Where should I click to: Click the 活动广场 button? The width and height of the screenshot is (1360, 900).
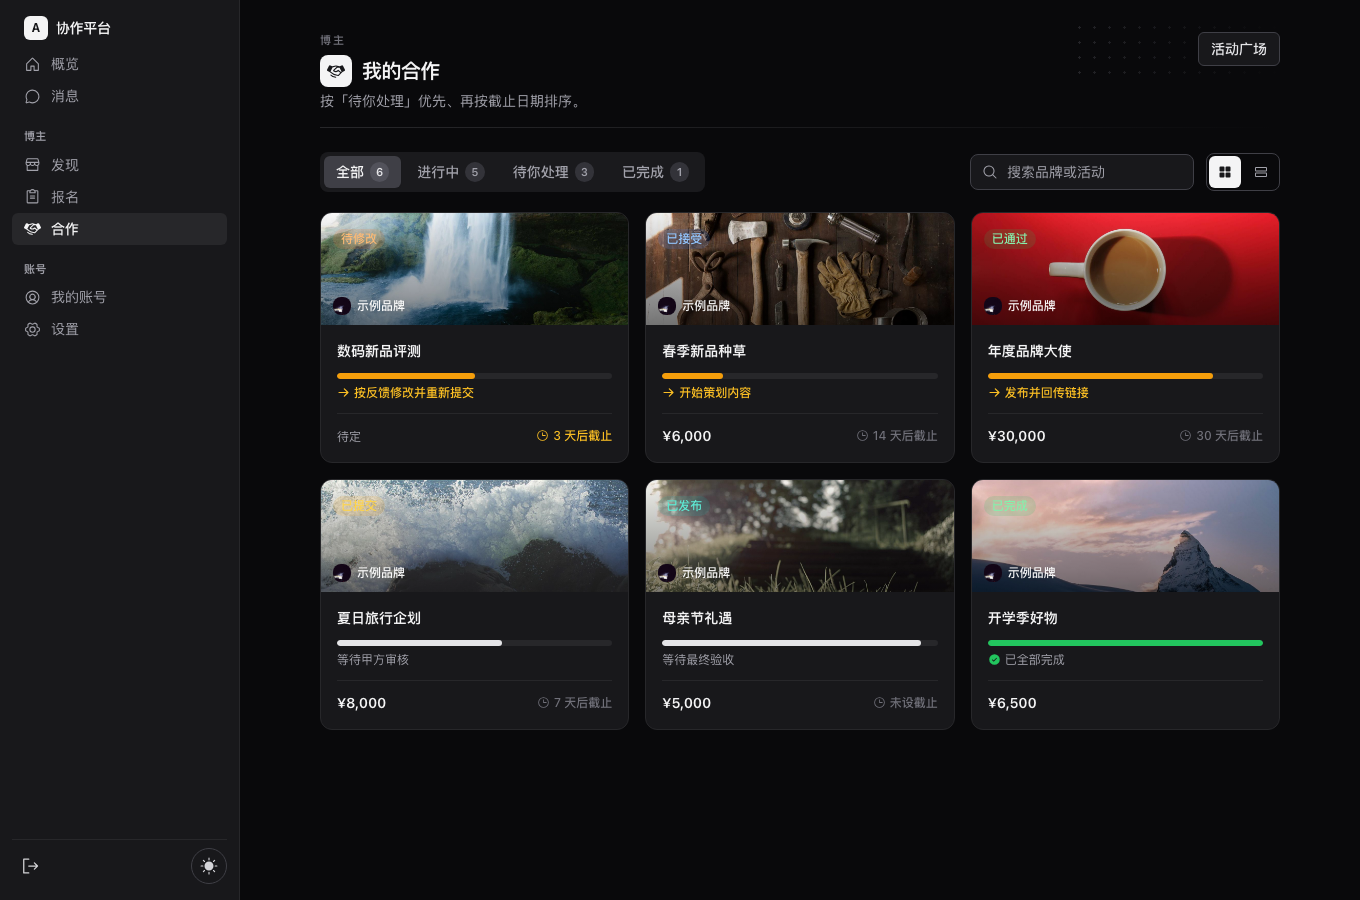pos(1239,49)
